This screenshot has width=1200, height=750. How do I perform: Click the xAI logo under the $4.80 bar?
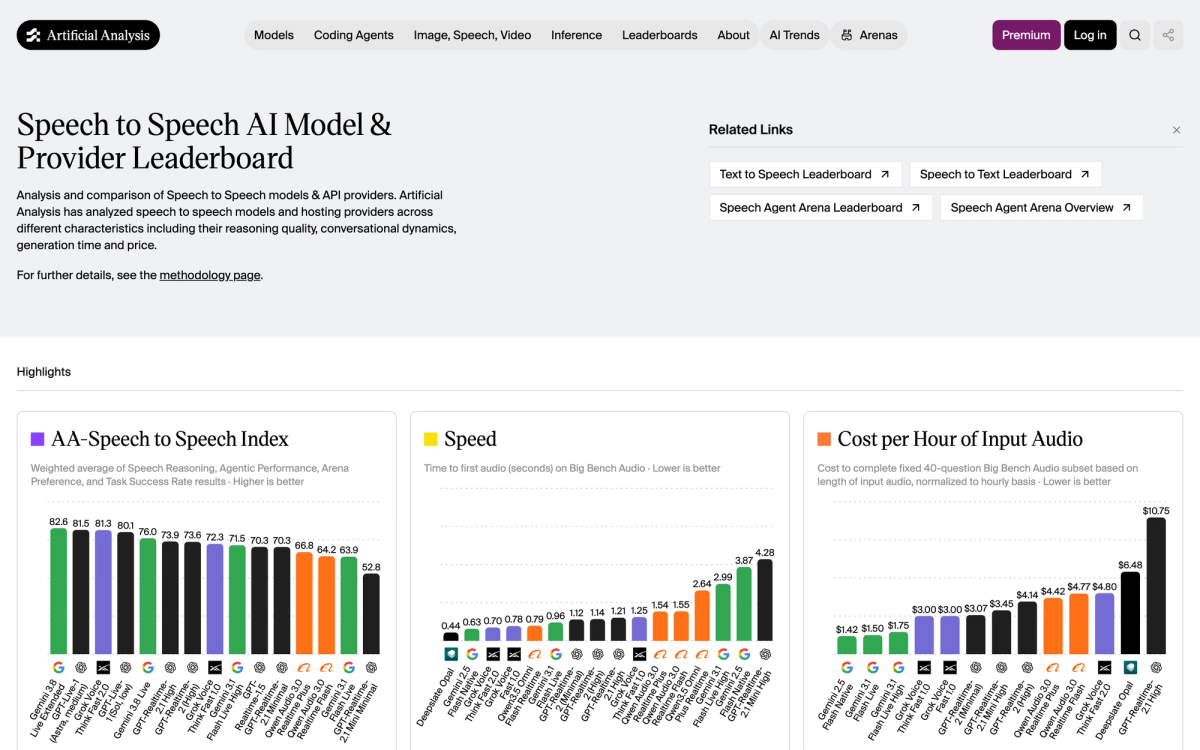pyautogui.click(x=1104, y=667)
